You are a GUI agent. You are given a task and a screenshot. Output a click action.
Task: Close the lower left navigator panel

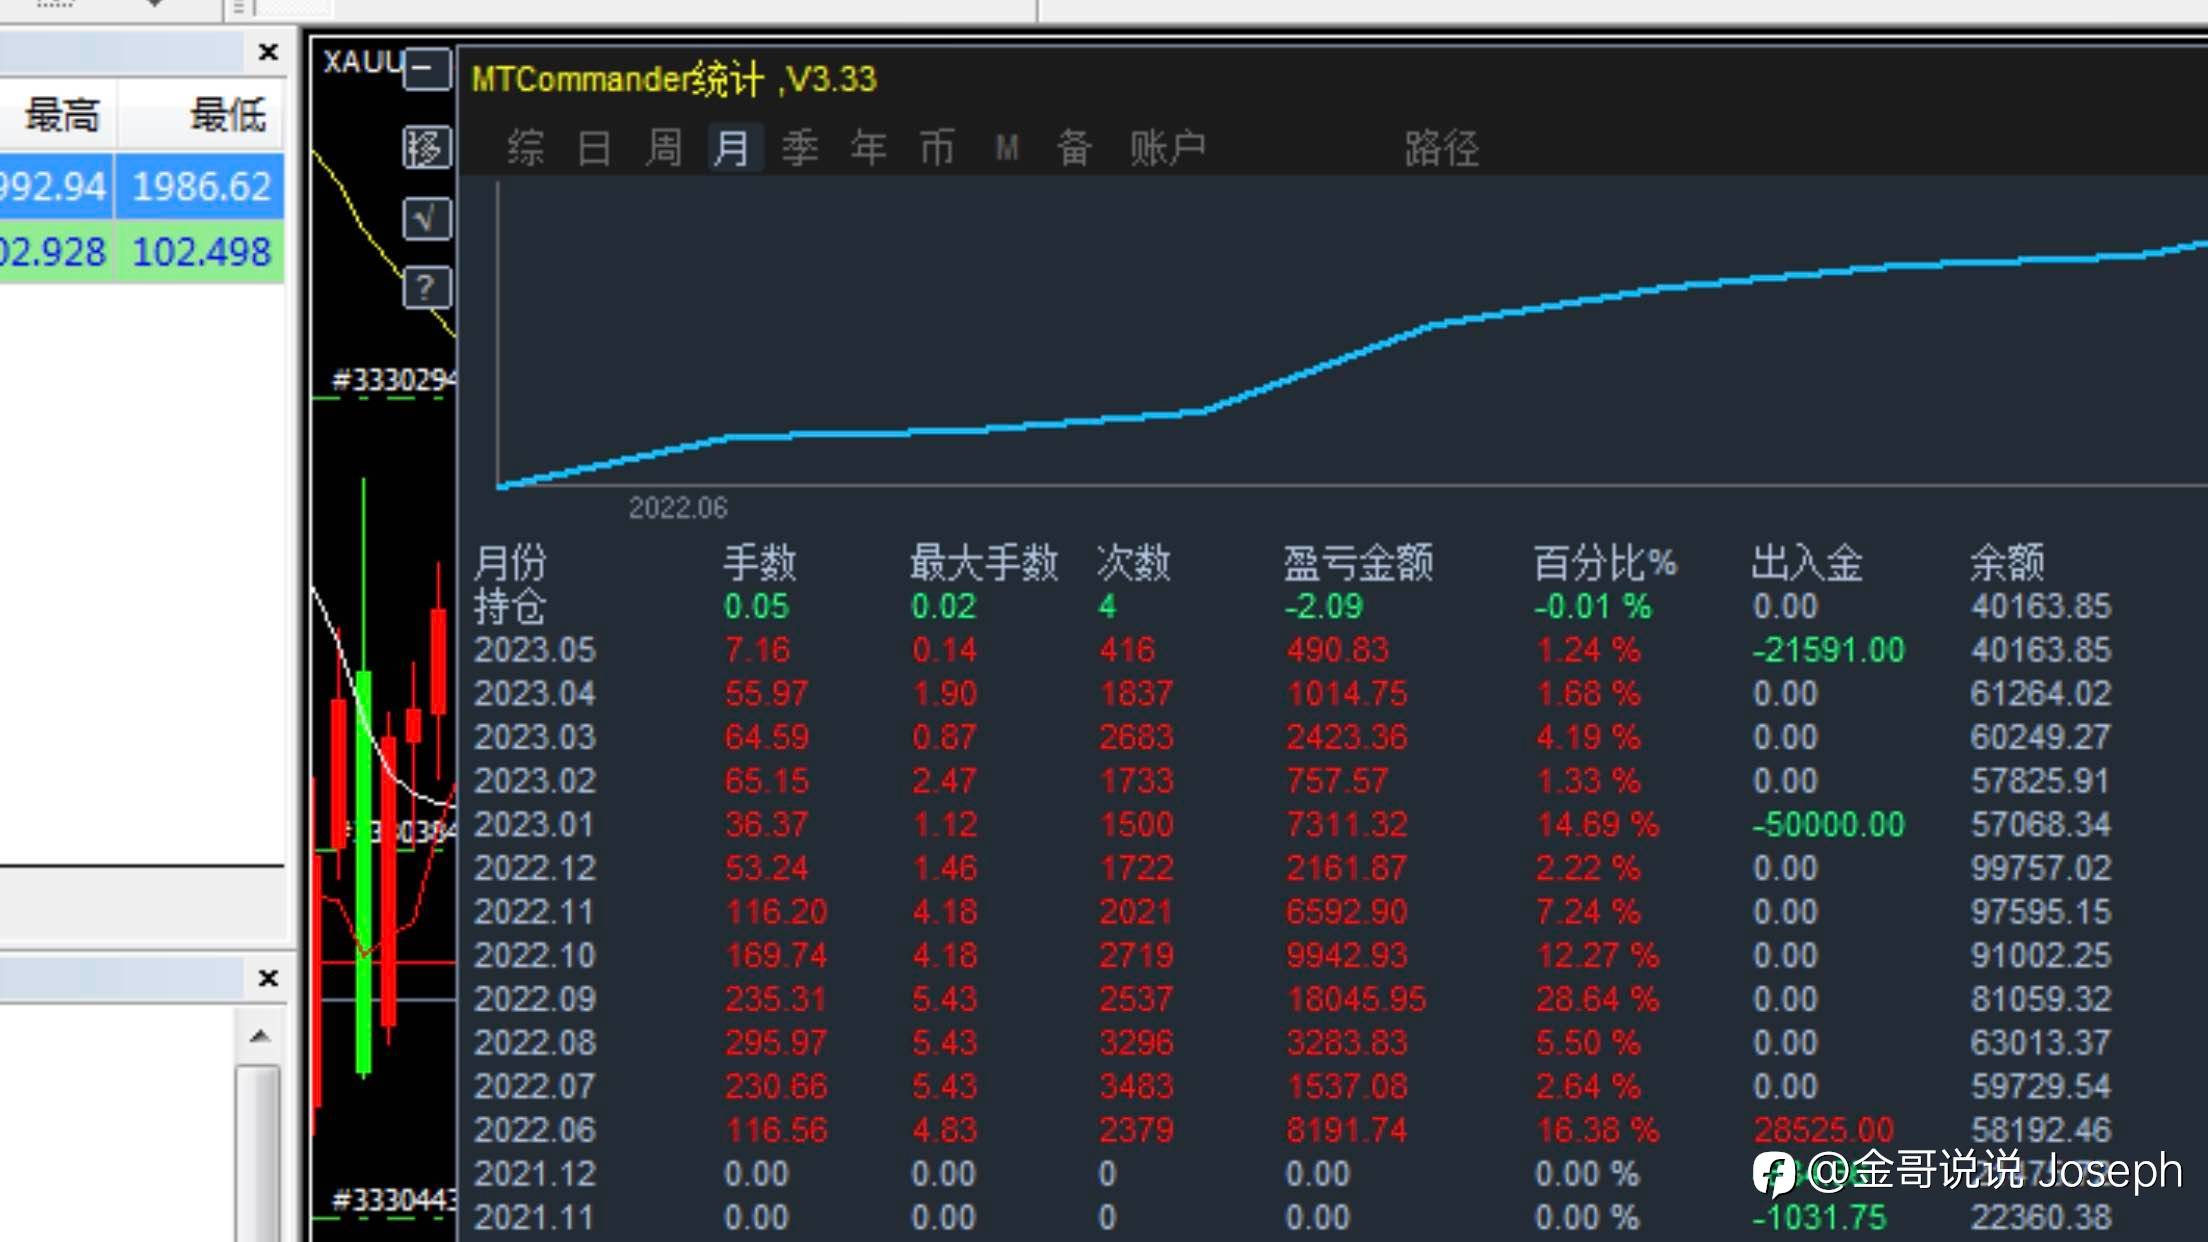[x=268, y=978]
